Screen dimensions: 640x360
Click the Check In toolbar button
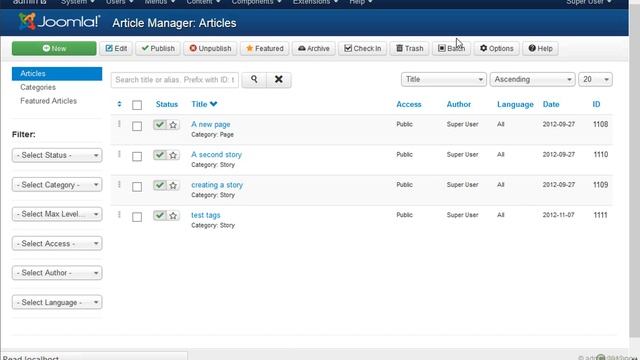click(x=362, y=48)
